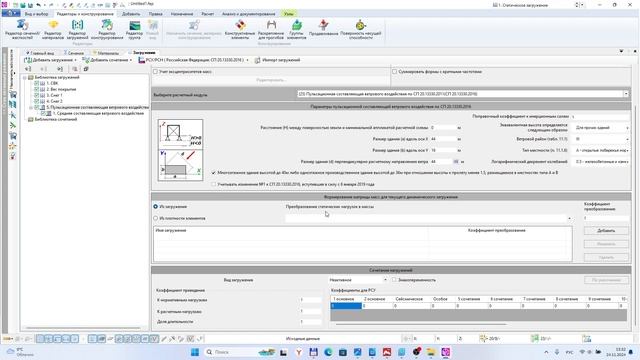
Task: Open the loadings editor in the ribbon
Action: (77, 30)
